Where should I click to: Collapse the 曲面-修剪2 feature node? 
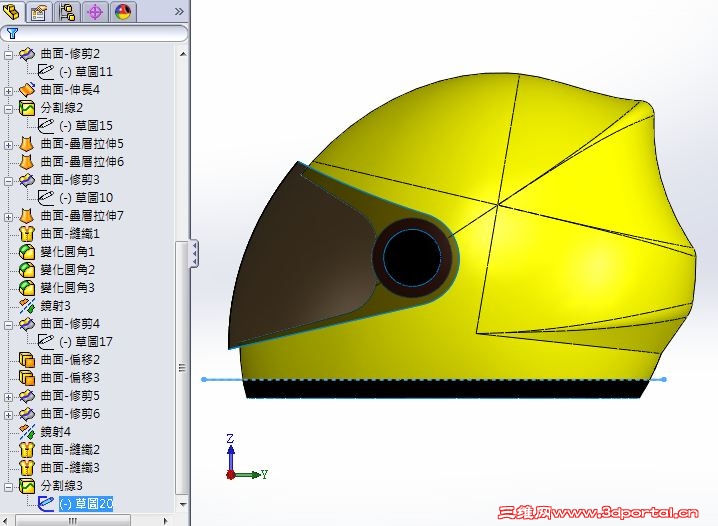[8, 55]
